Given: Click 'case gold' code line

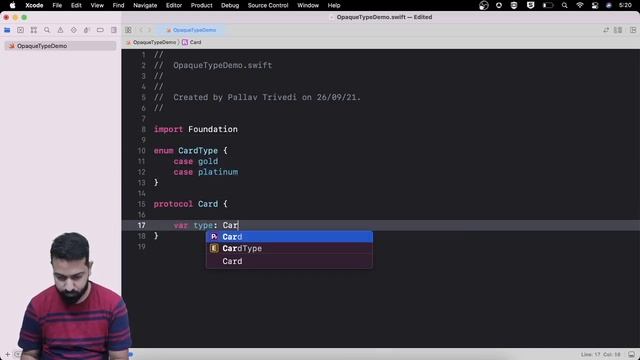Looking at the screenshot, I should 196,161.
